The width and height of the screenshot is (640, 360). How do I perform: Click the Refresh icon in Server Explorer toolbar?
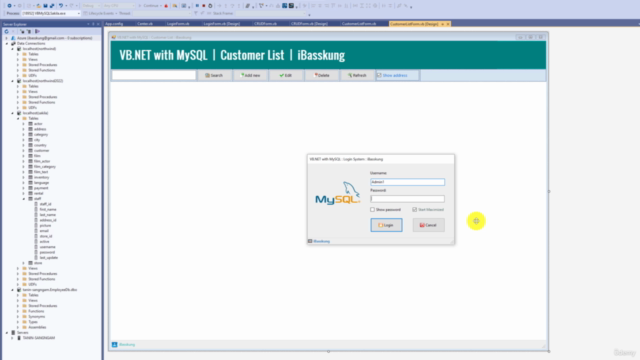click(x=6, y=31)
